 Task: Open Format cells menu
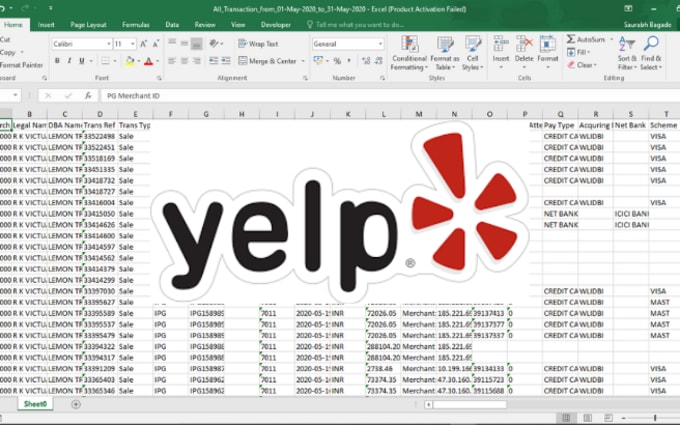[548, 53]
